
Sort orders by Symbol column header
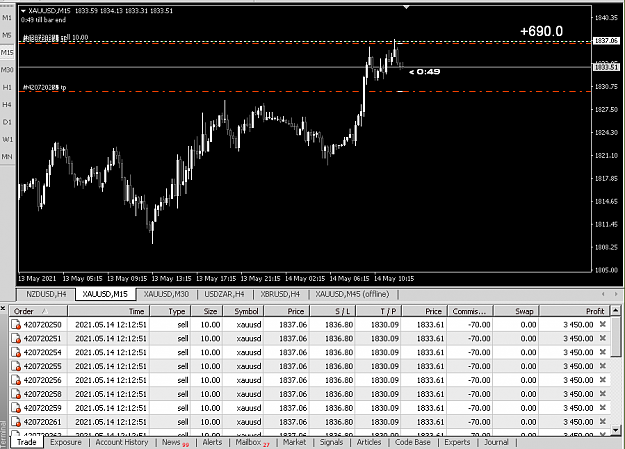pyautogui.click(x=243, y=311)
